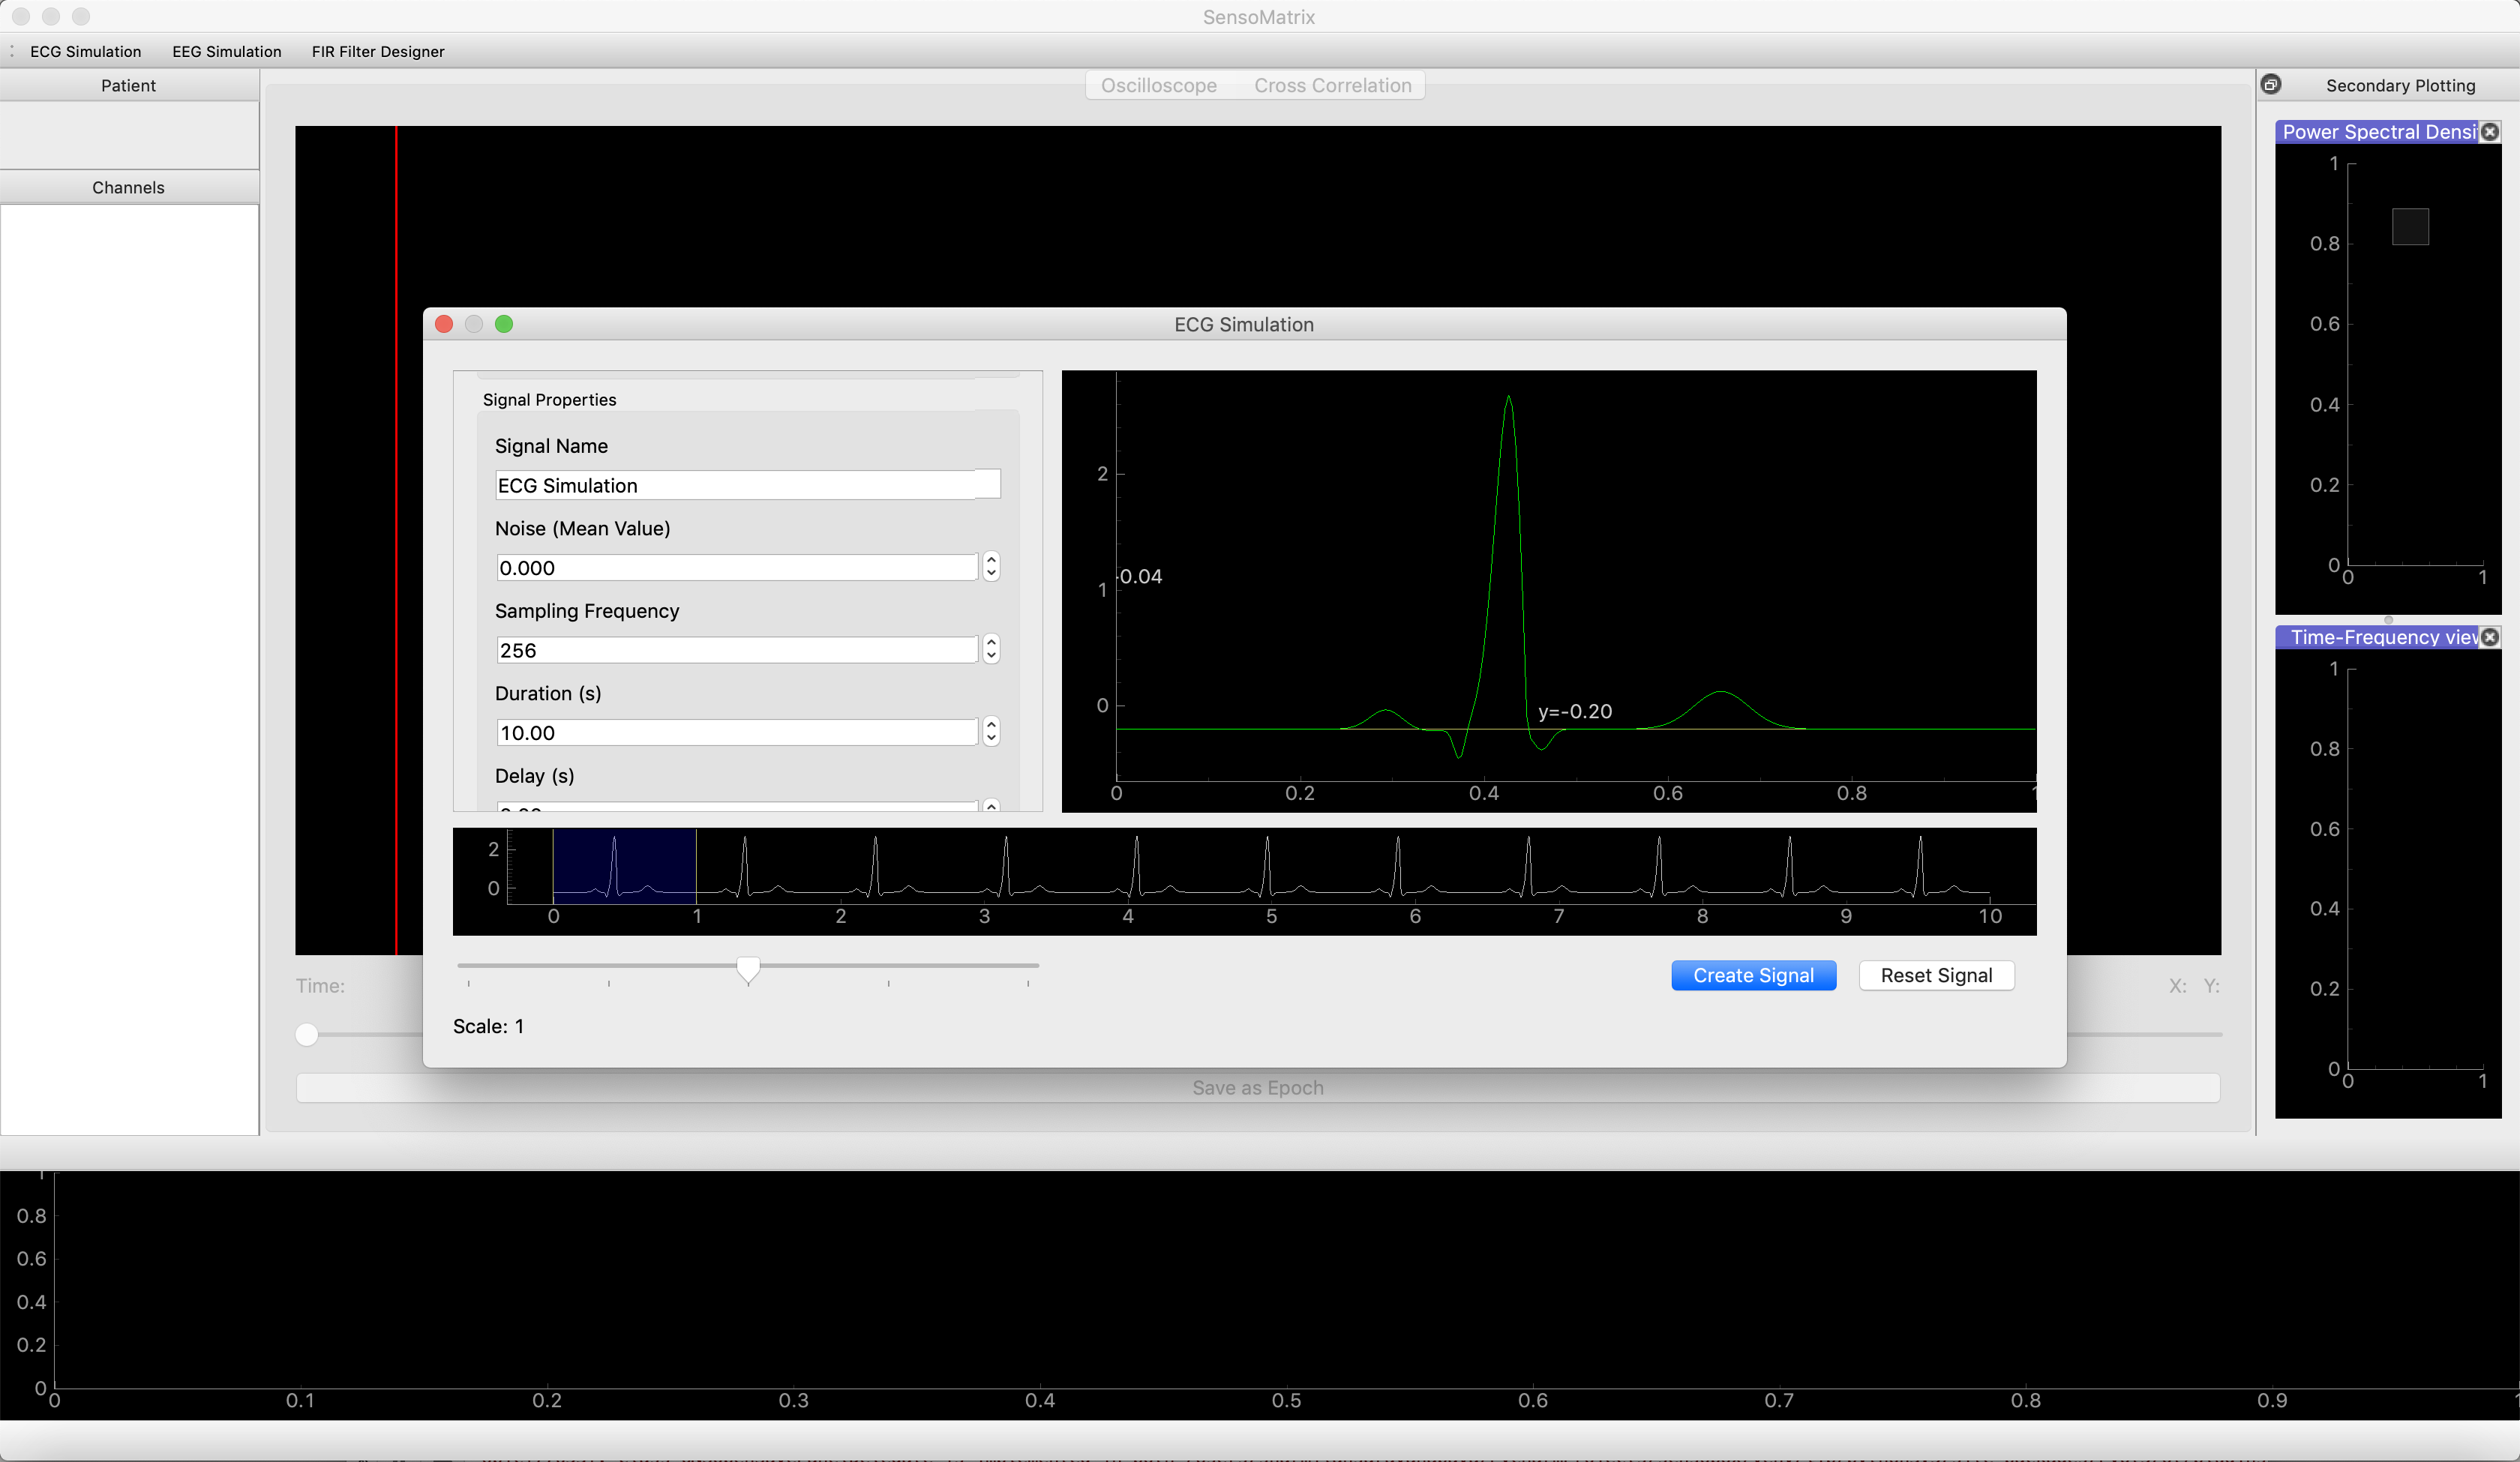Switch to the Cross Correlation tab
This screenshot has height=1462, width=2520.
pyautogui.click(x=1333, y=86)
